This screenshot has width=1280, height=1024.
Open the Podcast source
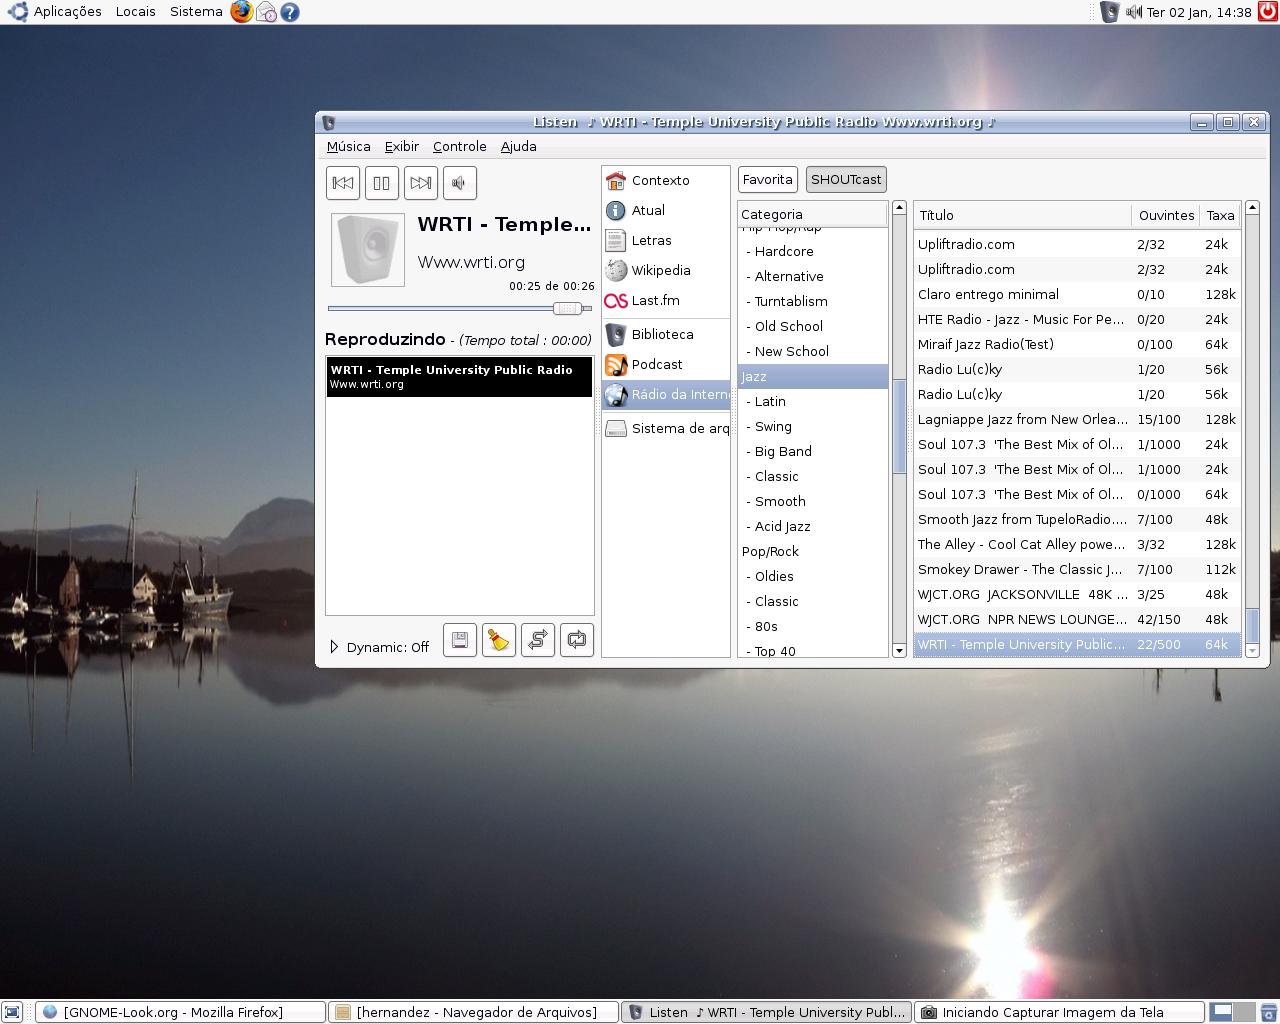[x=666, y=364]
